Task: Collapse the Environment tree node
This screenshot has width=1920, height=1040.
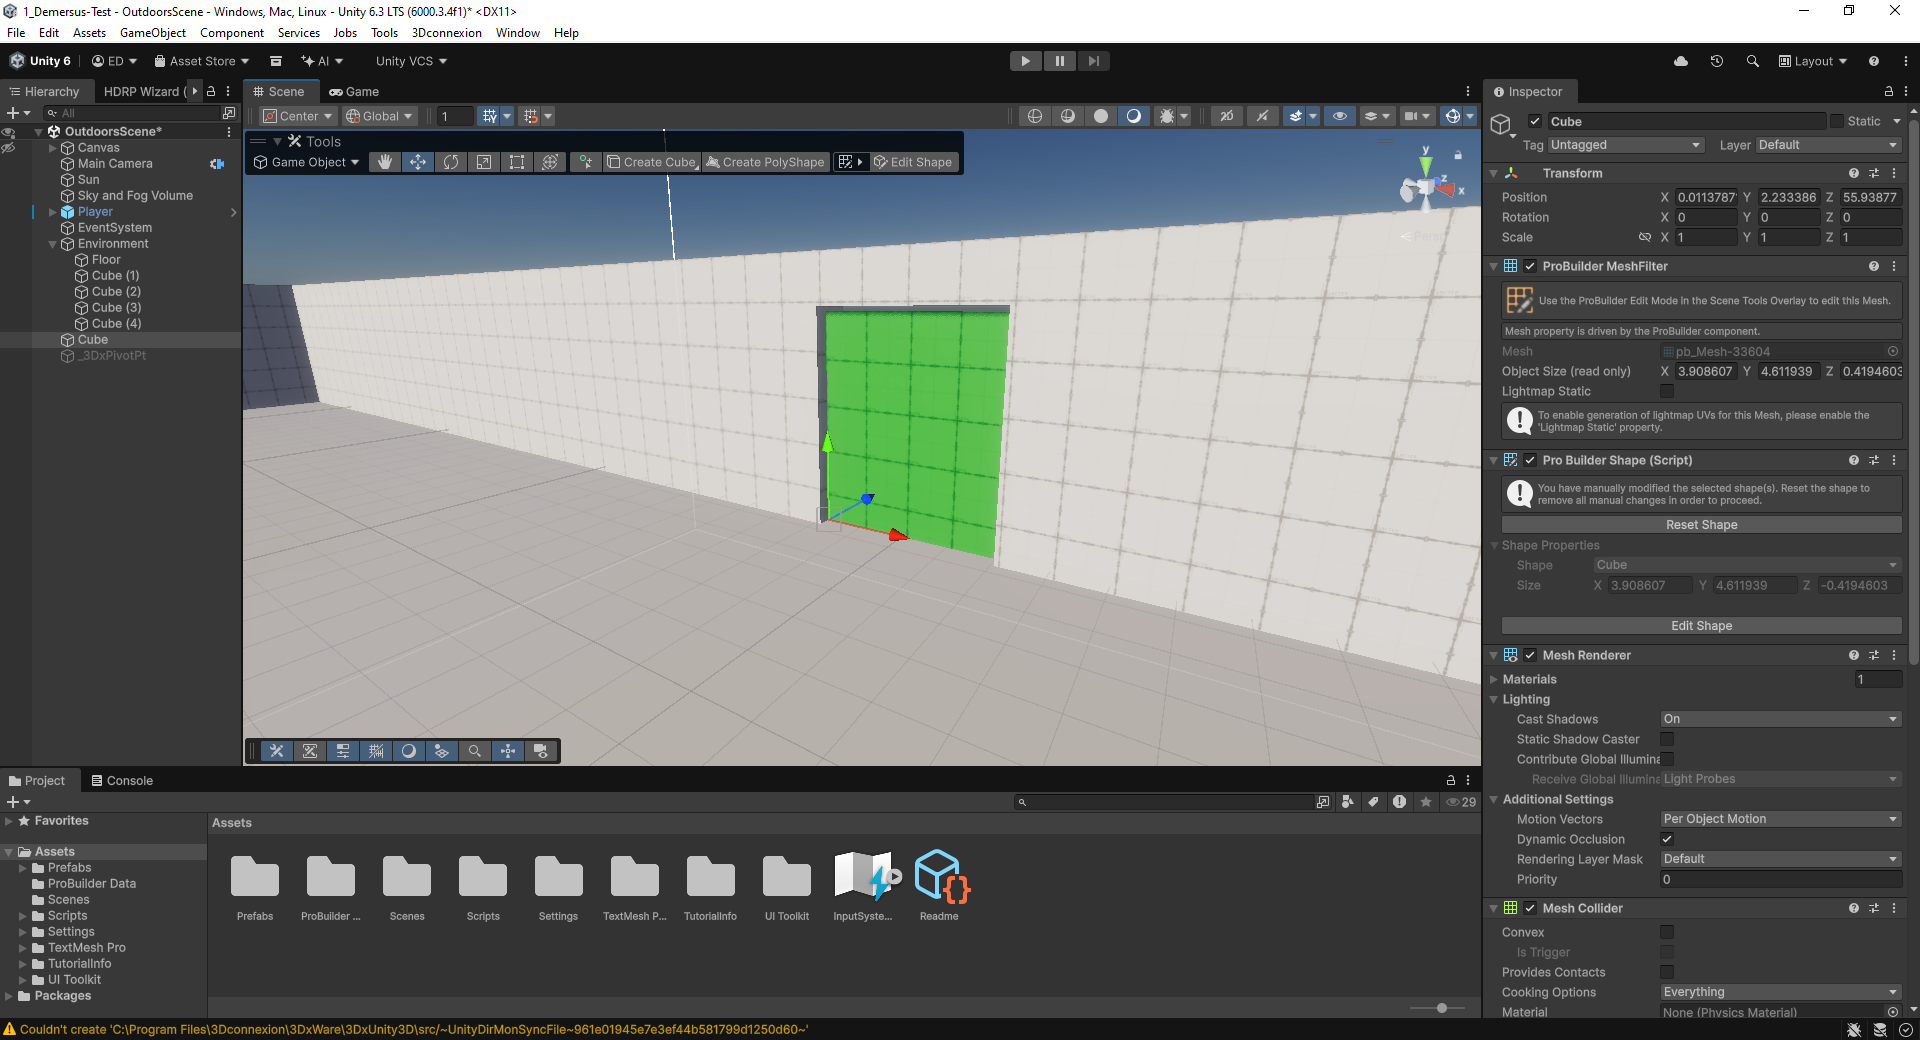Action: tap(53, 244)
